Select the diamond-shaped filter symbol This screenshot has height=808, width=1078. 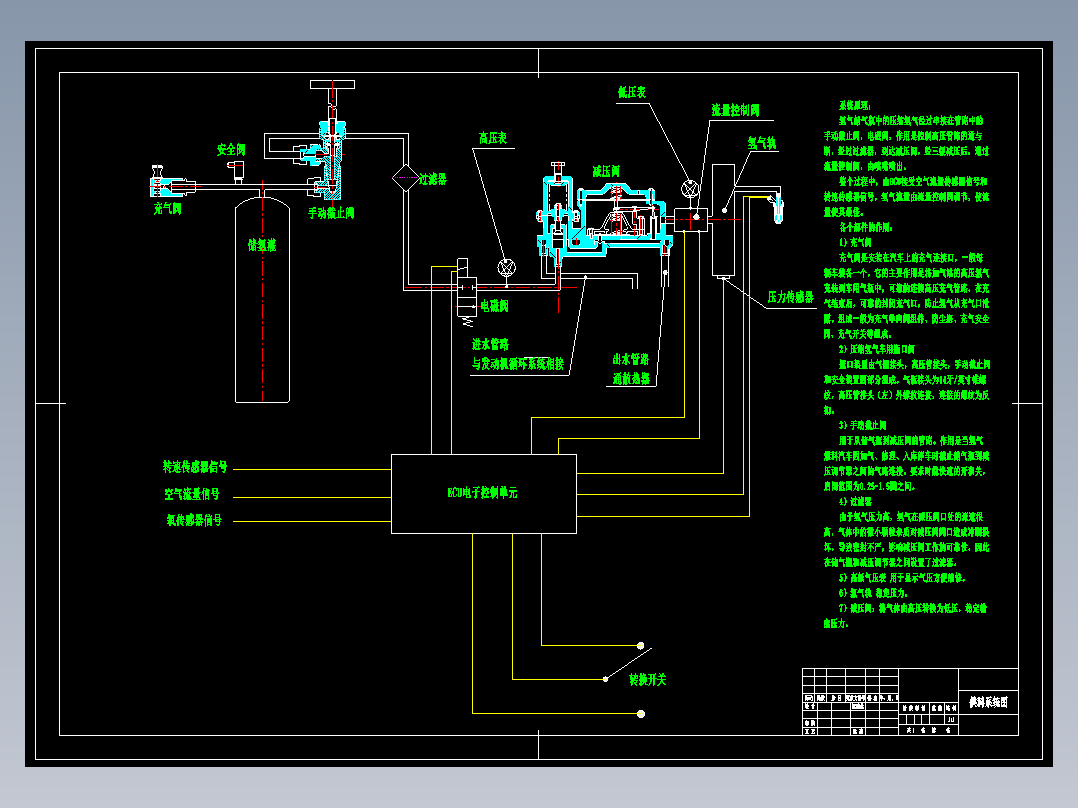click(x=406, y=178)
